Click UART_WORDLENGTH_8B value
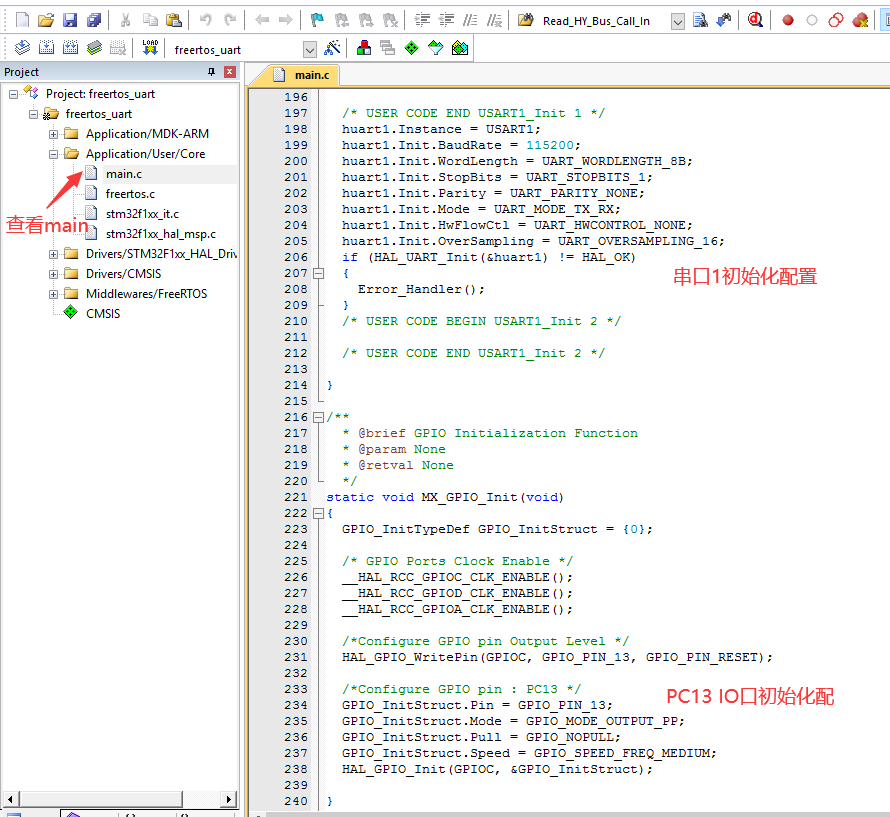The width and height of the screenshot is (890, 817). point(614,161)
